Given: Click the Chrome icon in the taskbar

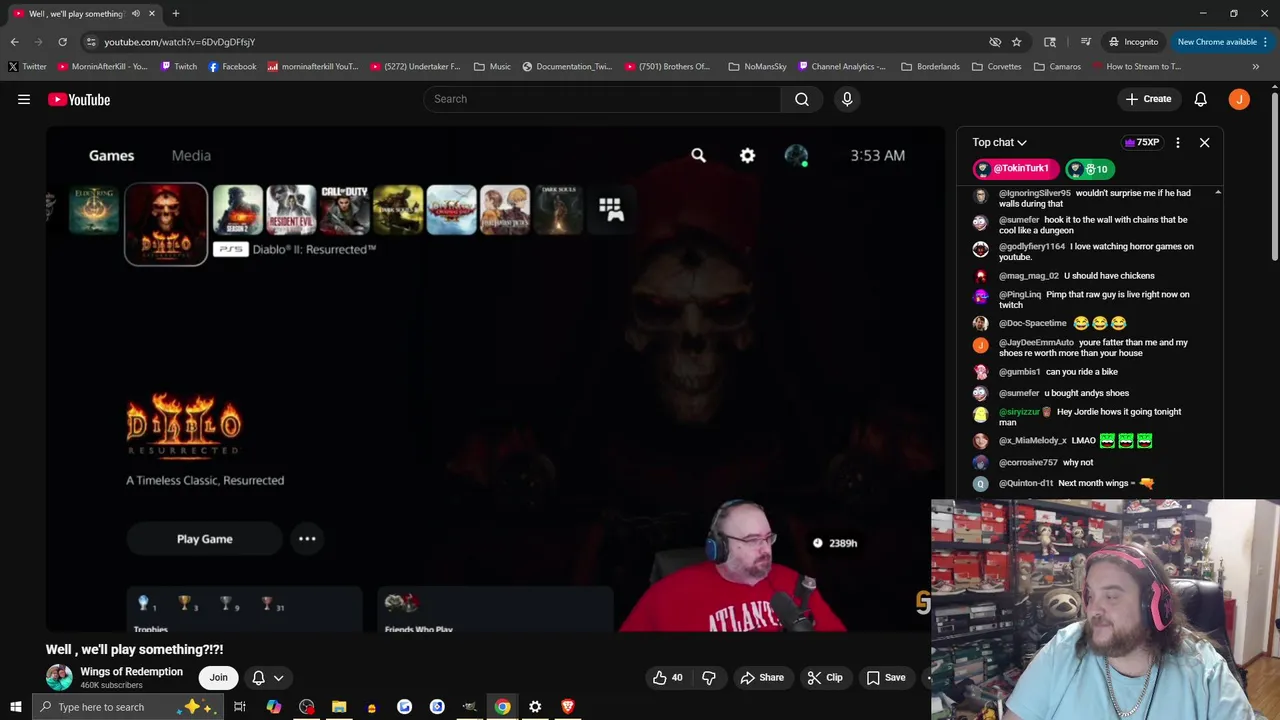Looking at the screenshot, I should coord(502,707).
